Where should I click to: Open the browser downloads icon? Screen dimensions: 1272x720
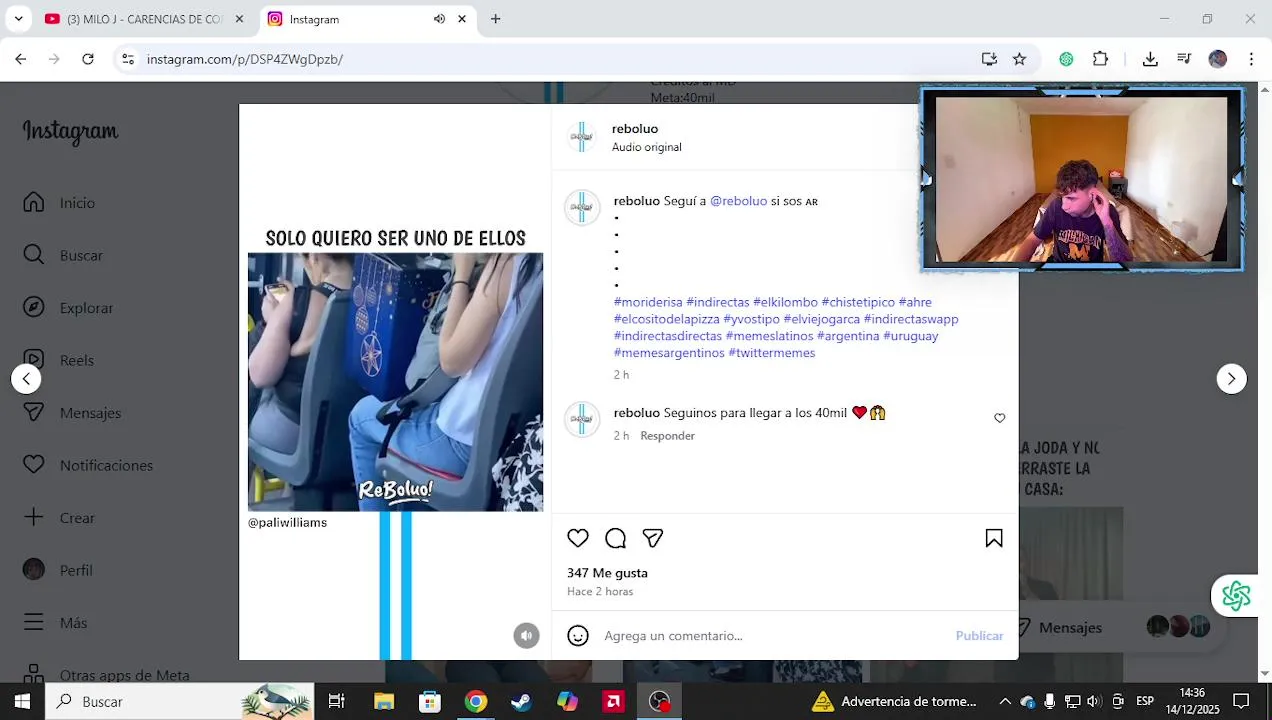click(x=1150, y=59)
